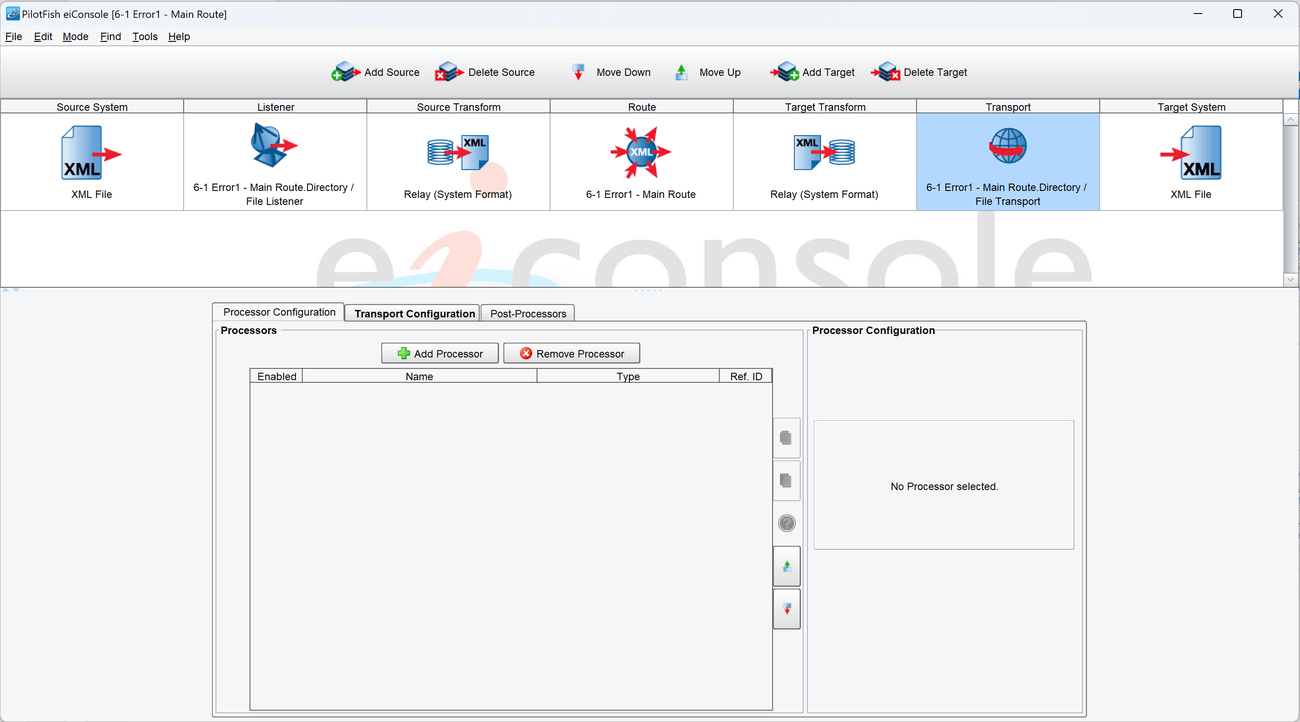The height and width of the screenshot is (722, 1300).
Task: Click the Name column header
Action: [420, 376]
